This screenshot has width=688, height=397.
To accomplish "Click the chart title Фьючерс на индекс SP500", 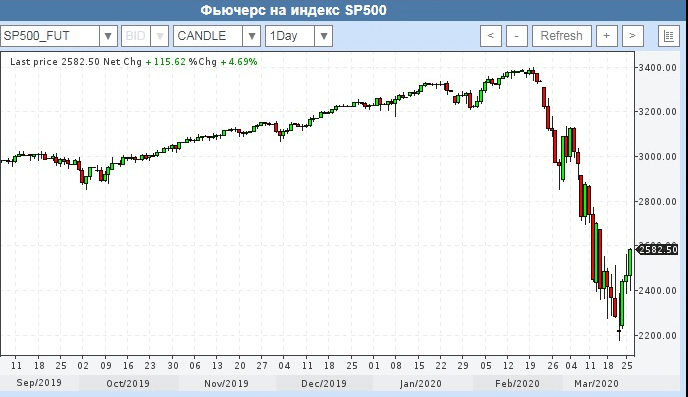I will click(294, 10).
